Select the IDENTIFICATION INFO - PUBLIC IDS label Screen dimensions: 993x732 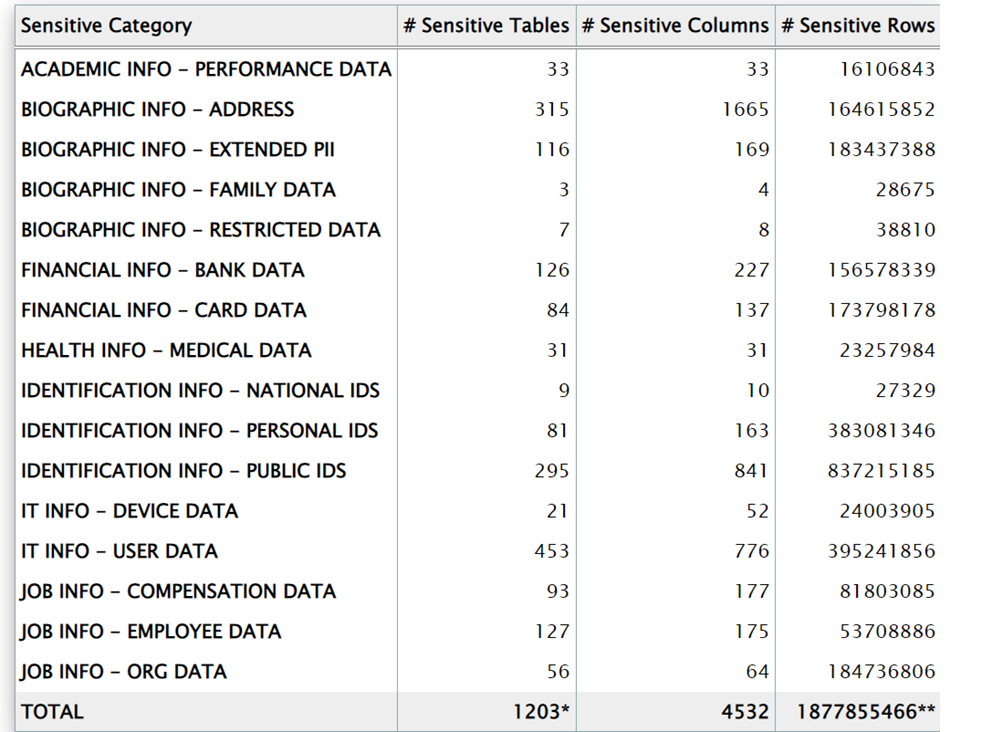point(184,471)
